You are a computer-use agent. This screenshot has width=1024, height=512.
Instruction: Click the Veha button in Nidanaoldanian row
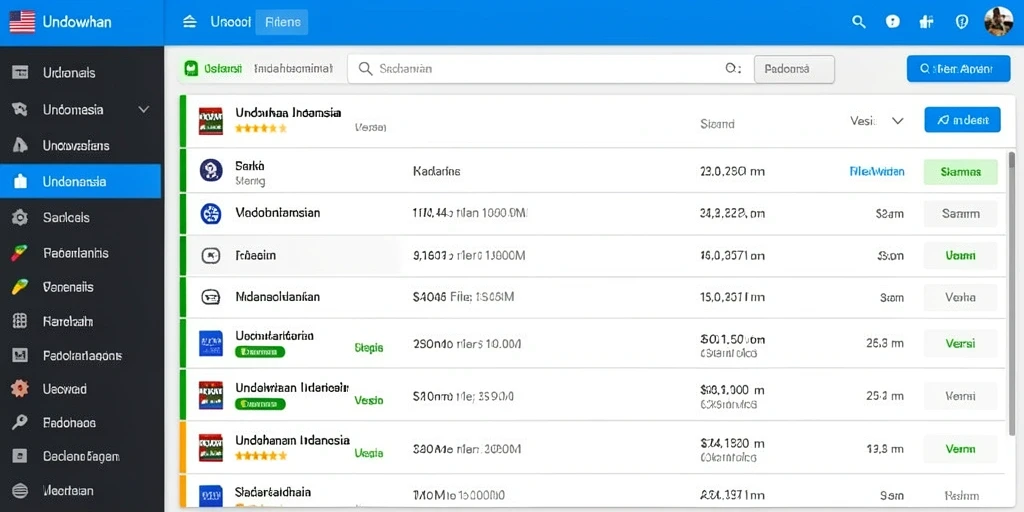point(961,297)
